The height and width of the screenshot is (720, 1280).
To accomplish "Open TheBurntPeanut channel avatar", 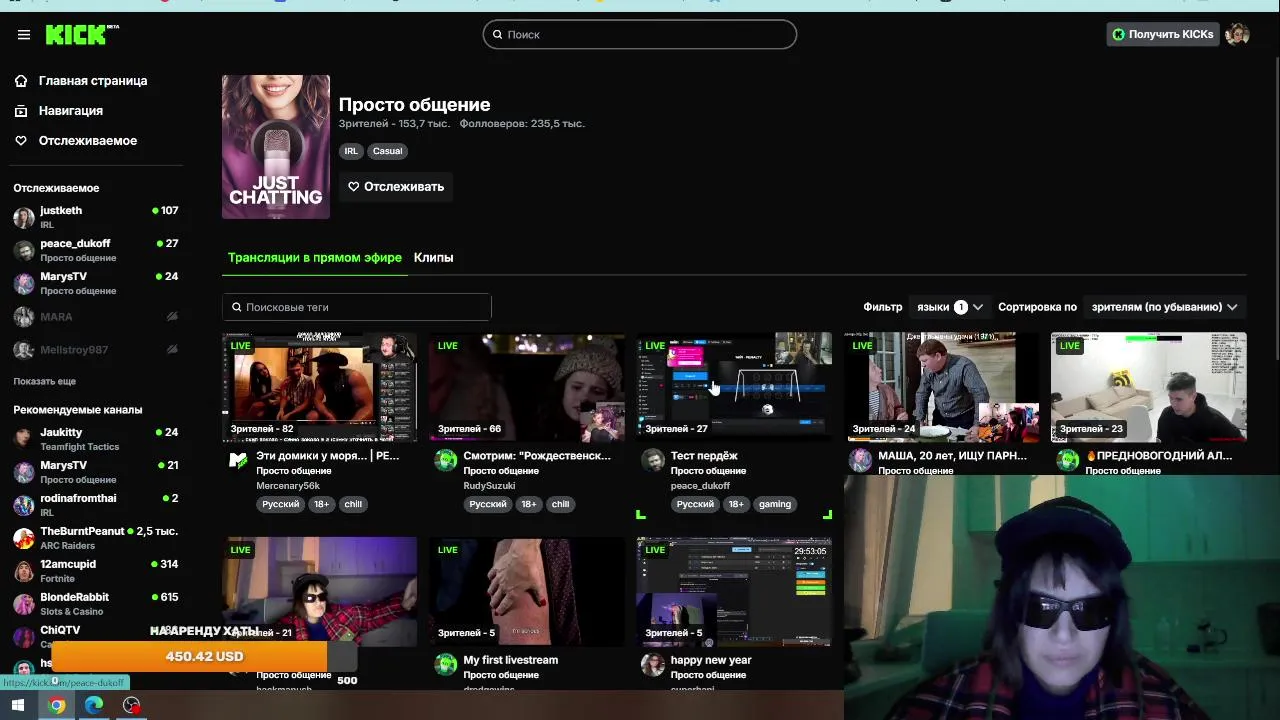I will 24,538.
